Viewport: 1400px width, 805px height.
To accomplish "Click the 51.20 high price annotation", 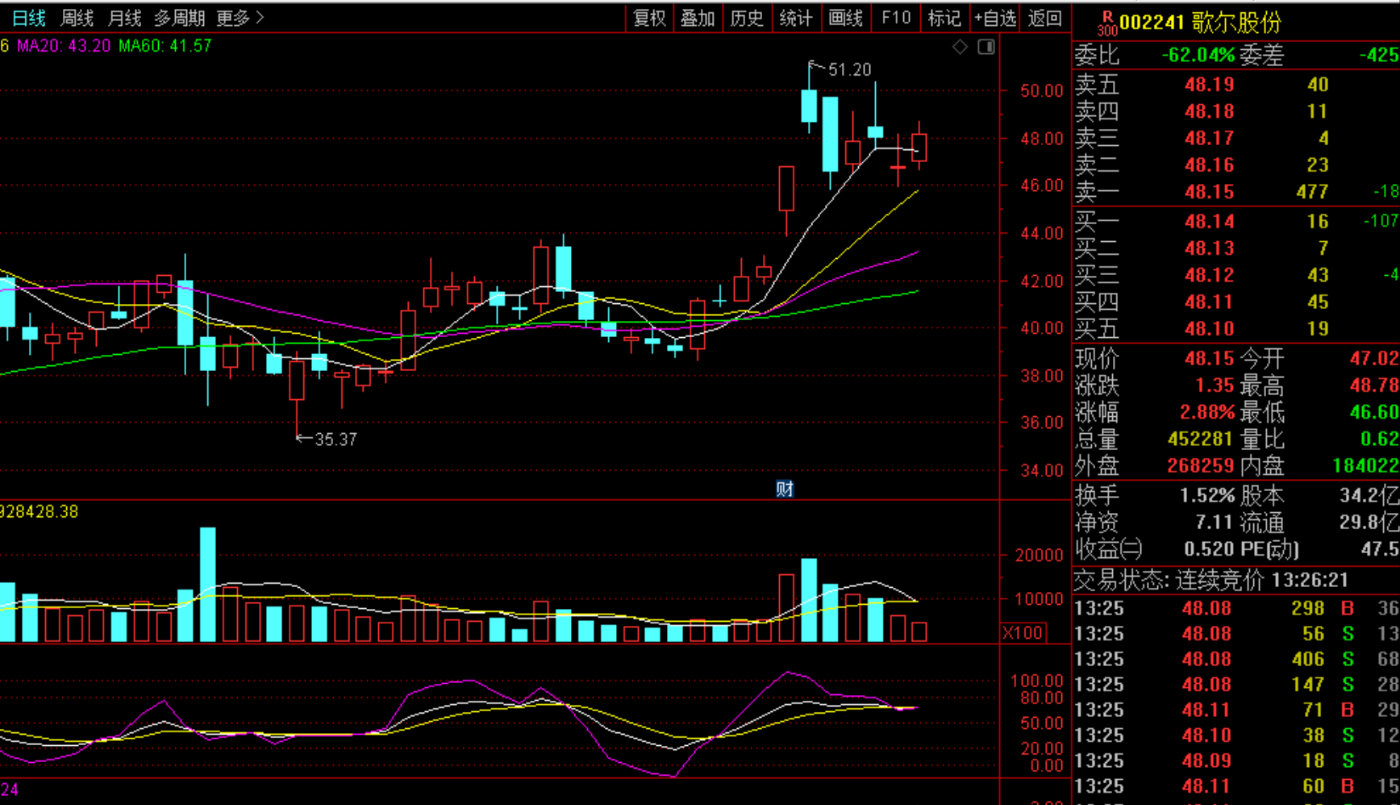I will [849, 70].
